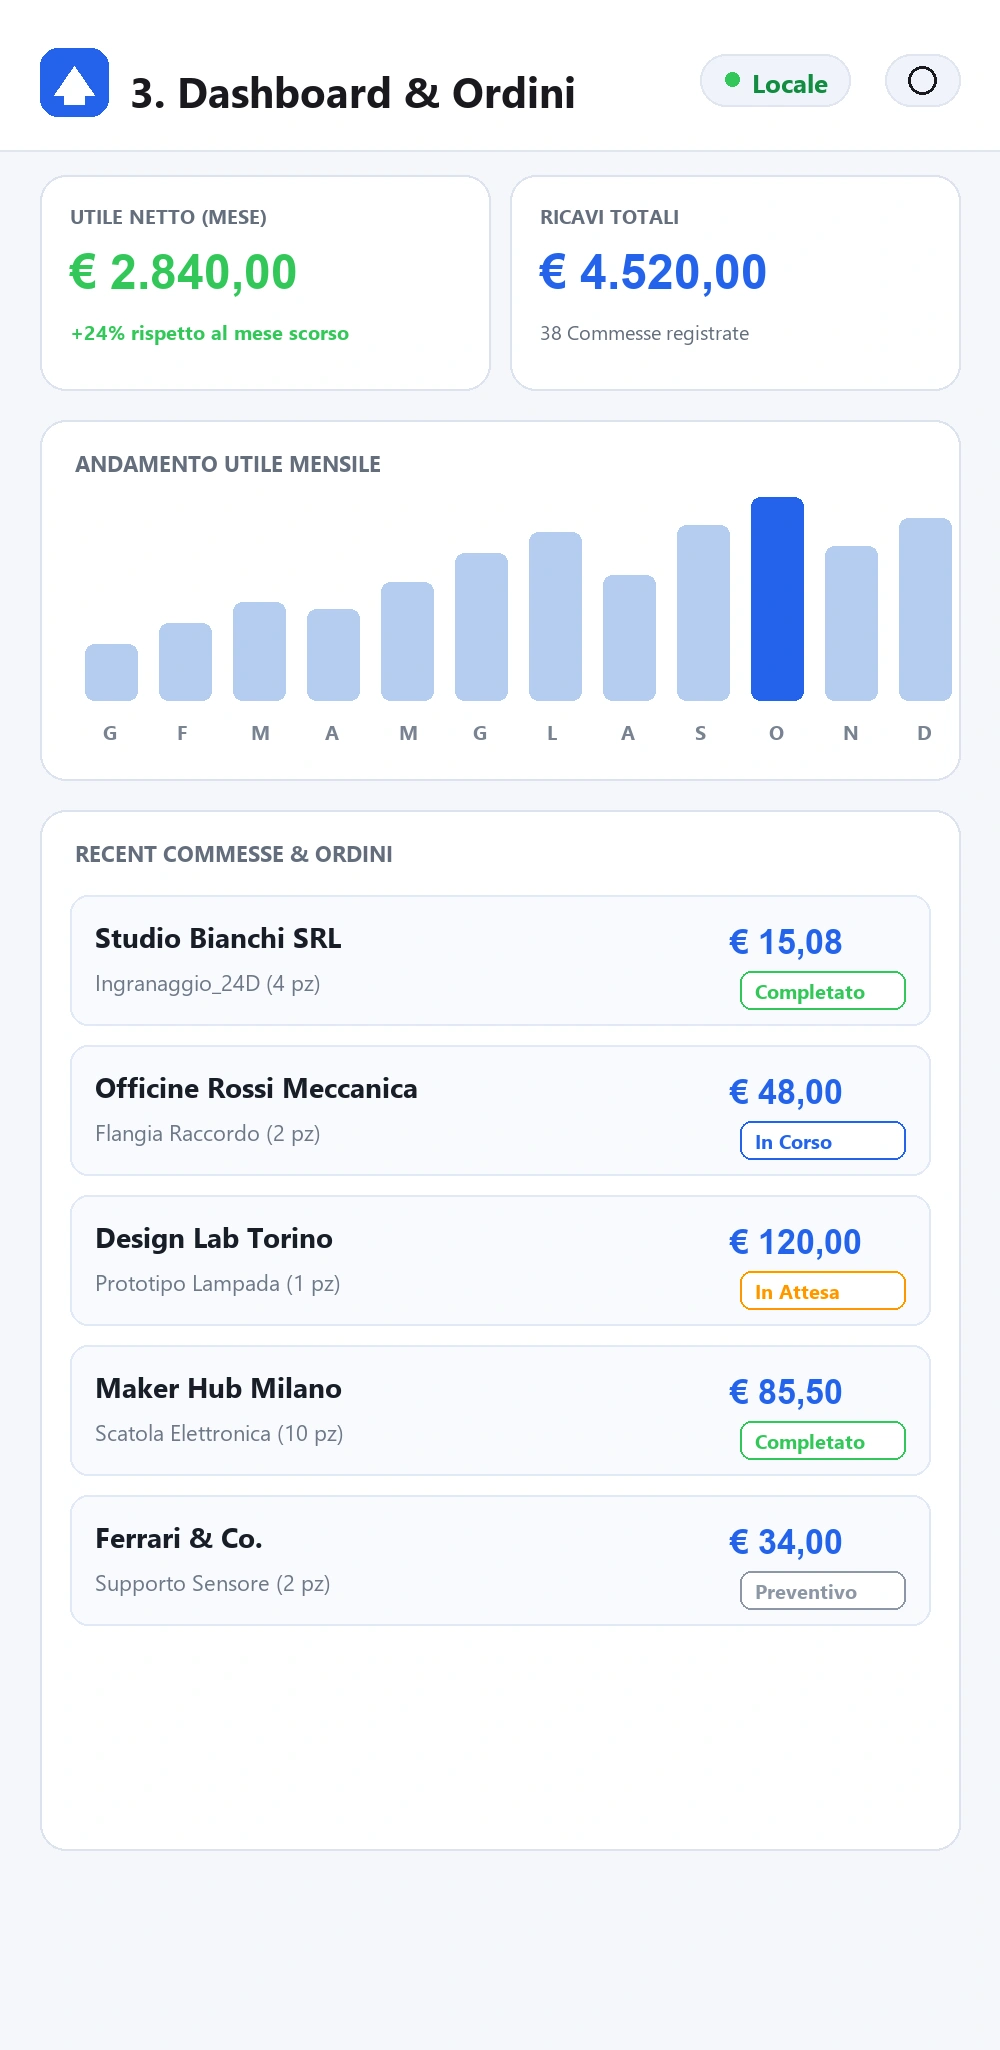The width and height of the screenshot is (1000, 2050).
Task: Select the D month bar in chart
Action: click(925, 609)
